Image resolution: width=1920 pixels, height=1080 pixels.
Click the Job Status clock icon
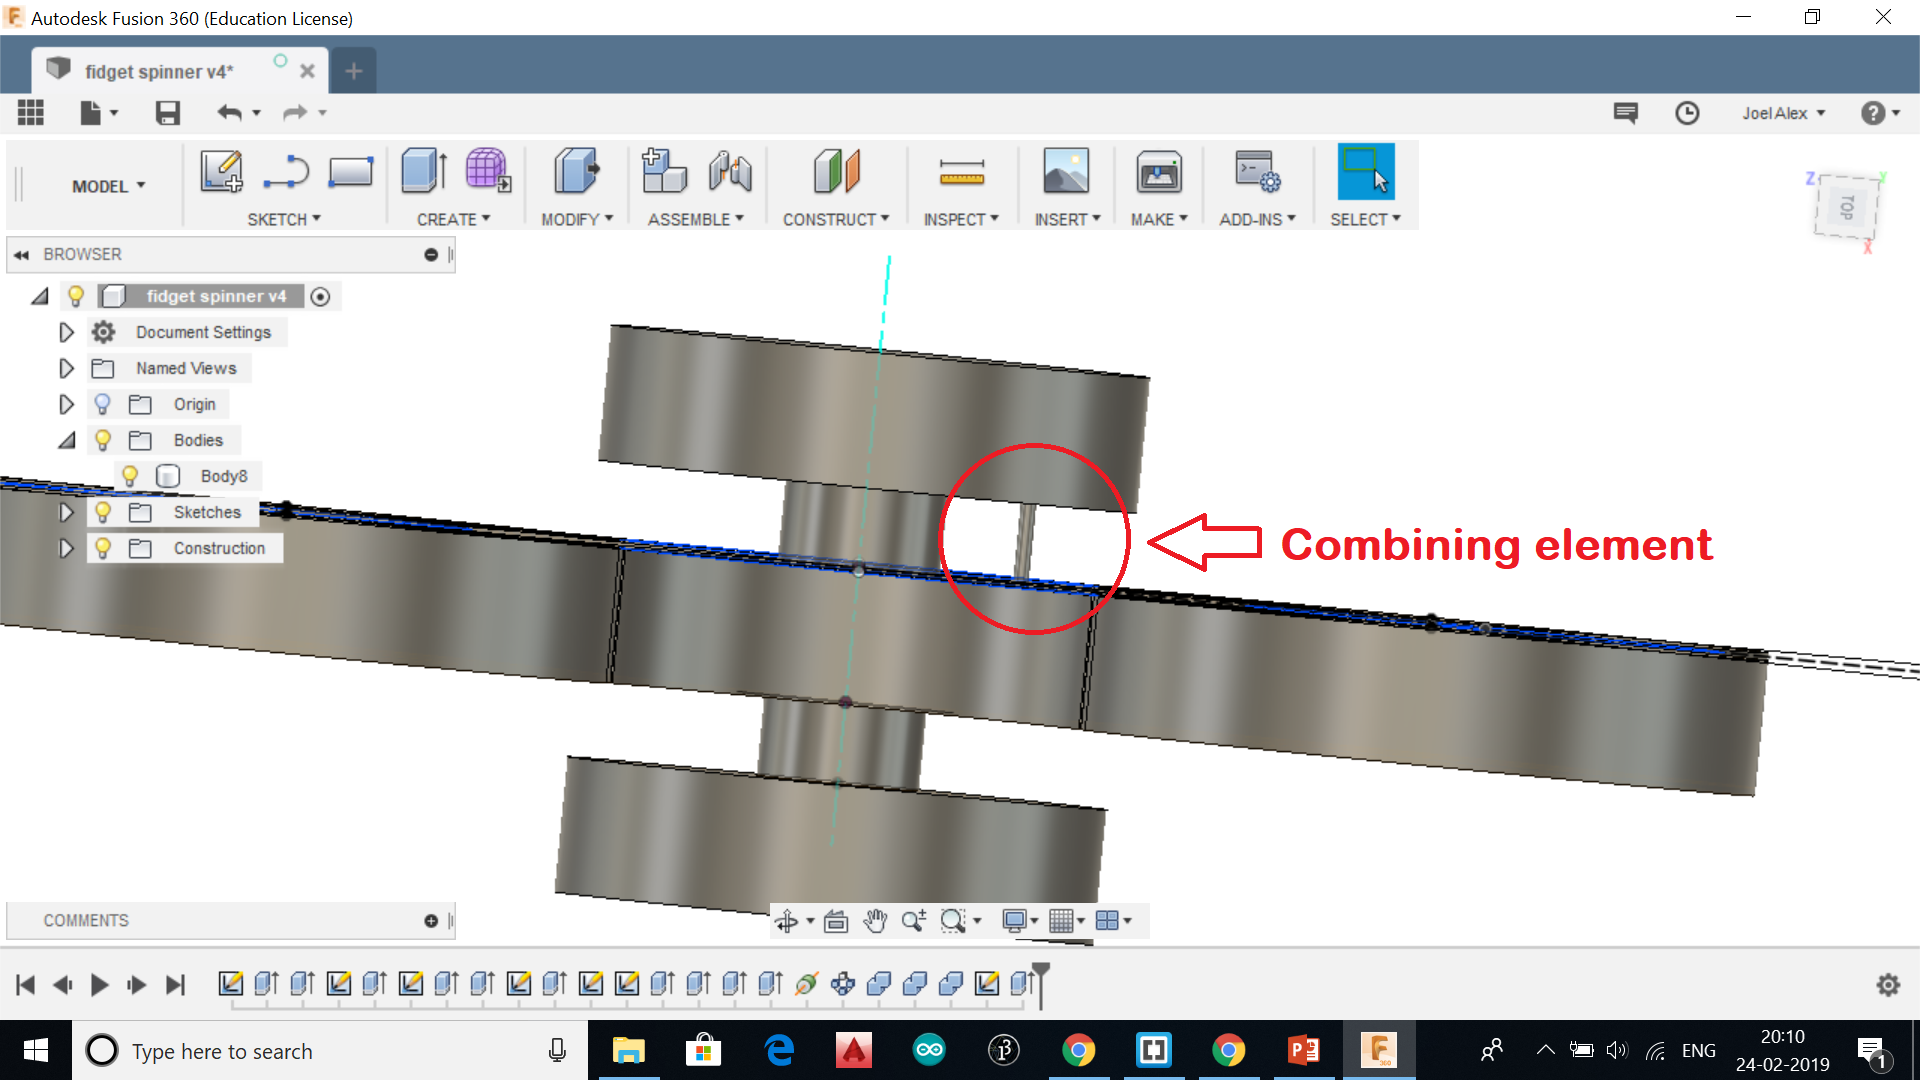click(1687, 113)
